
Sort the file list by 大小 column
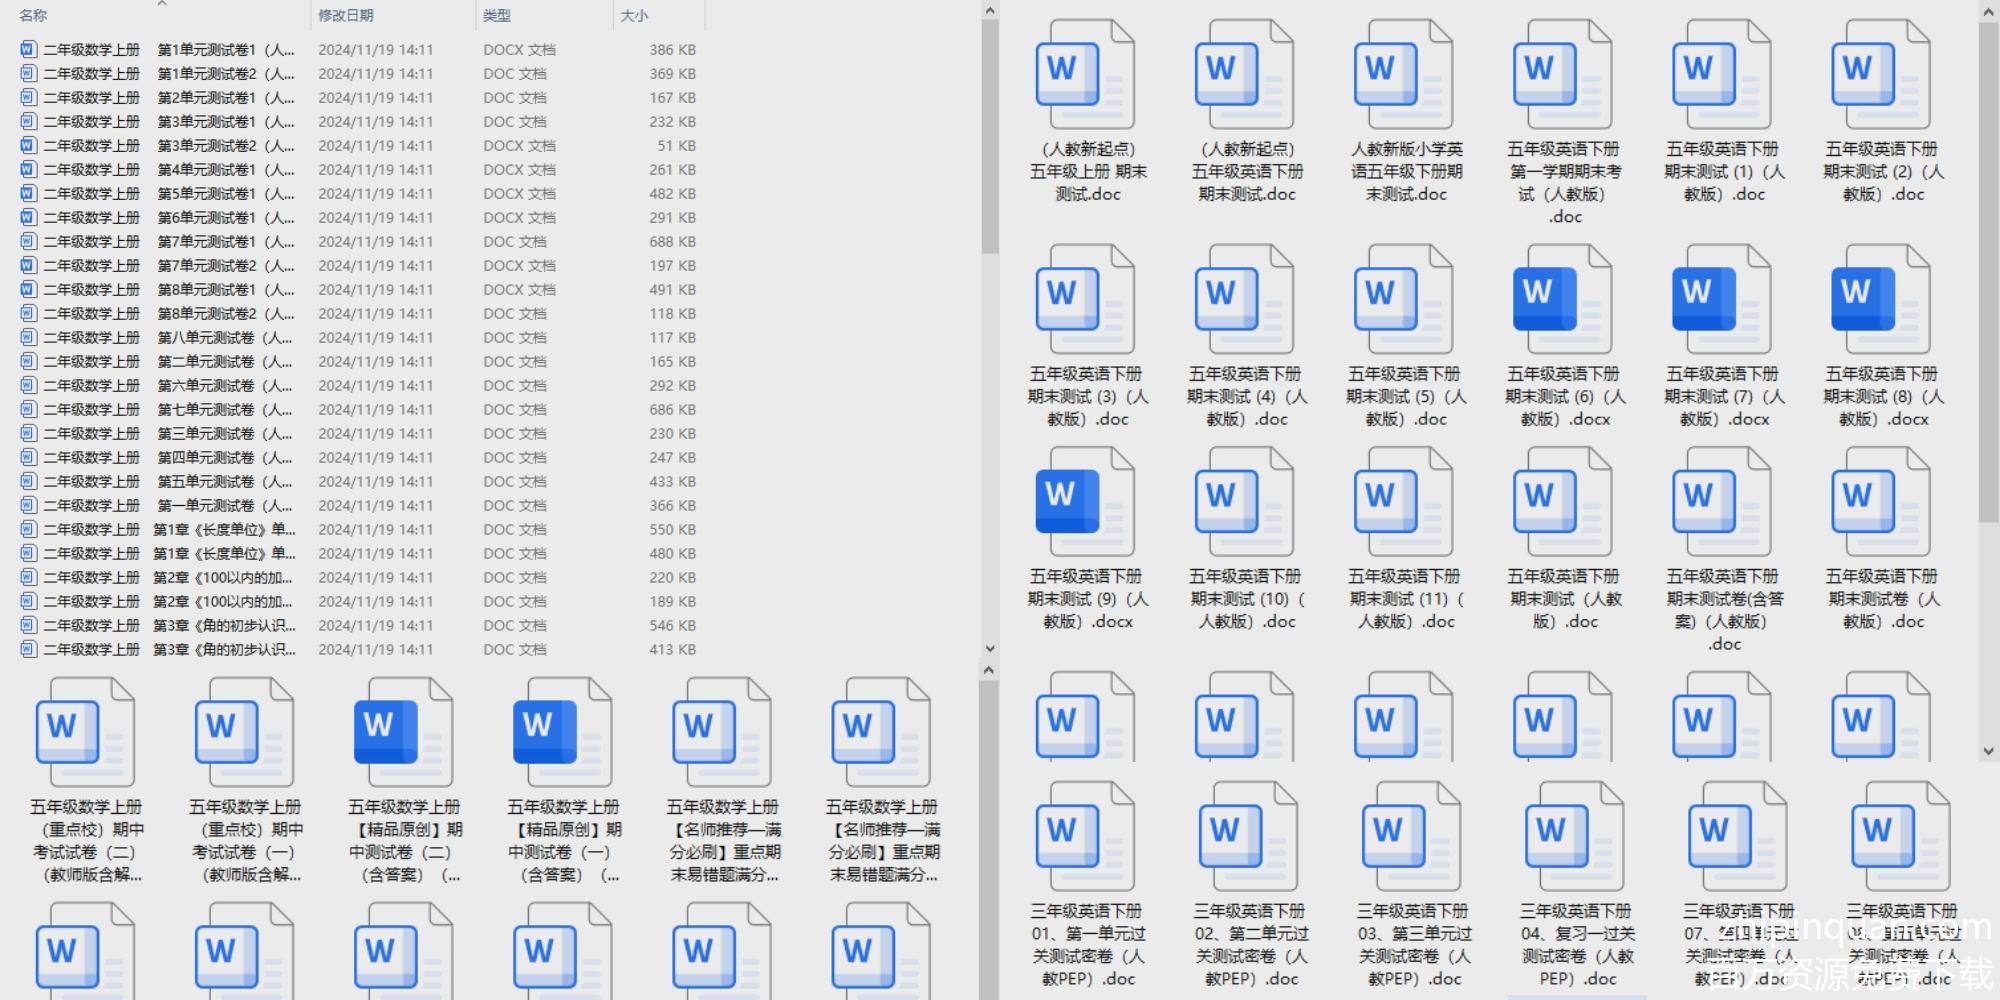click(634, 15)
